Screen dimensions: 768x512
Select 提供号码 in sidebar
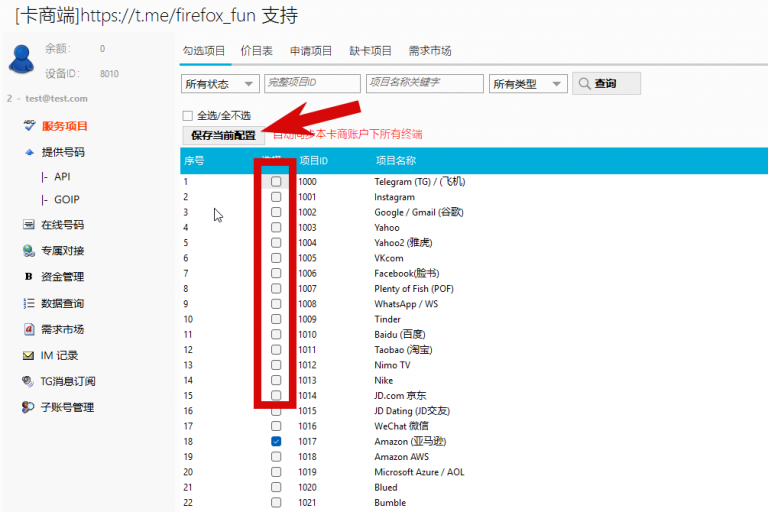click(63, 152)
